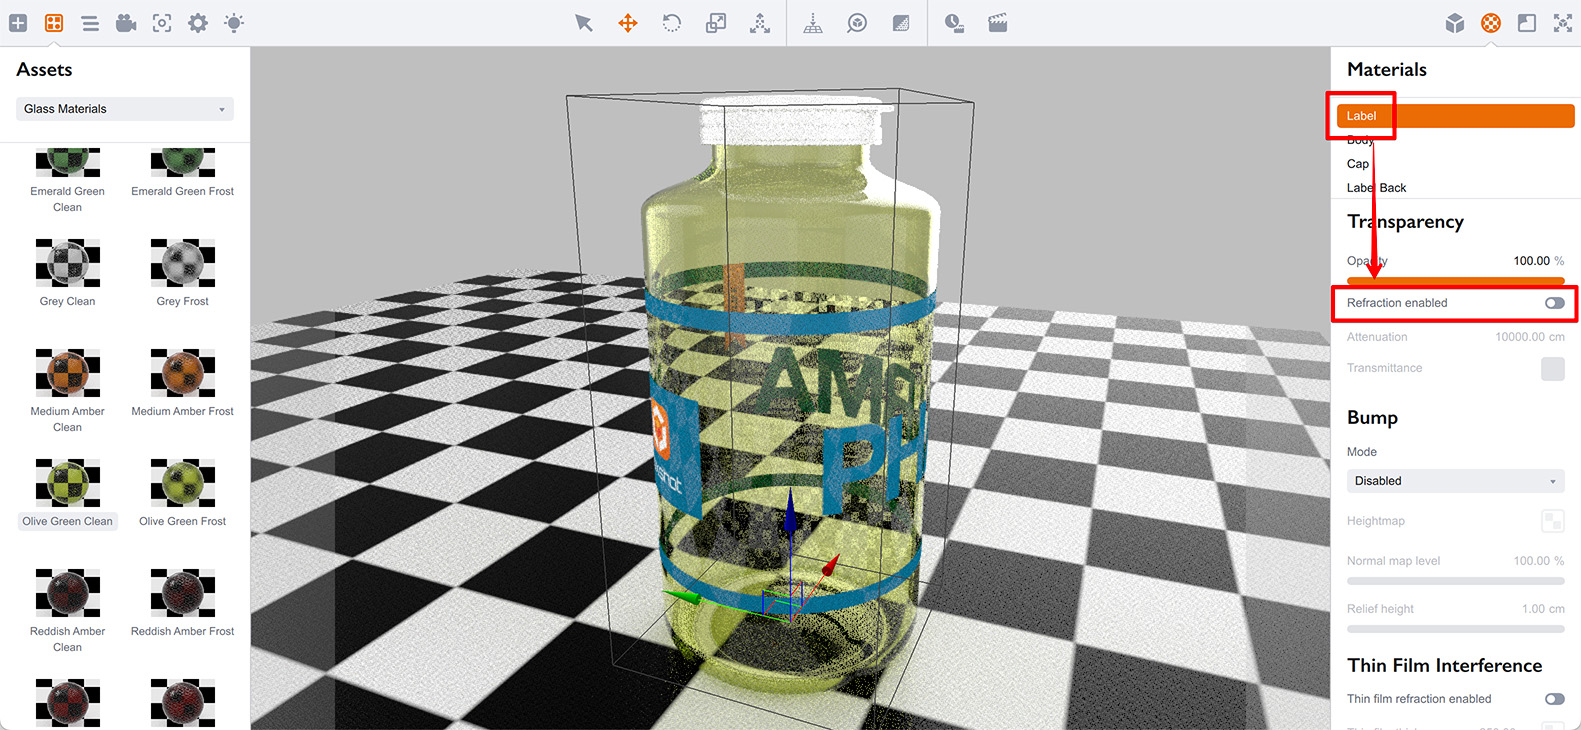This screenshot has width=1581, height=730.
Task: Open the Bump Mode dropdown
Action: pyautogui.click(x=1455, y=481)
